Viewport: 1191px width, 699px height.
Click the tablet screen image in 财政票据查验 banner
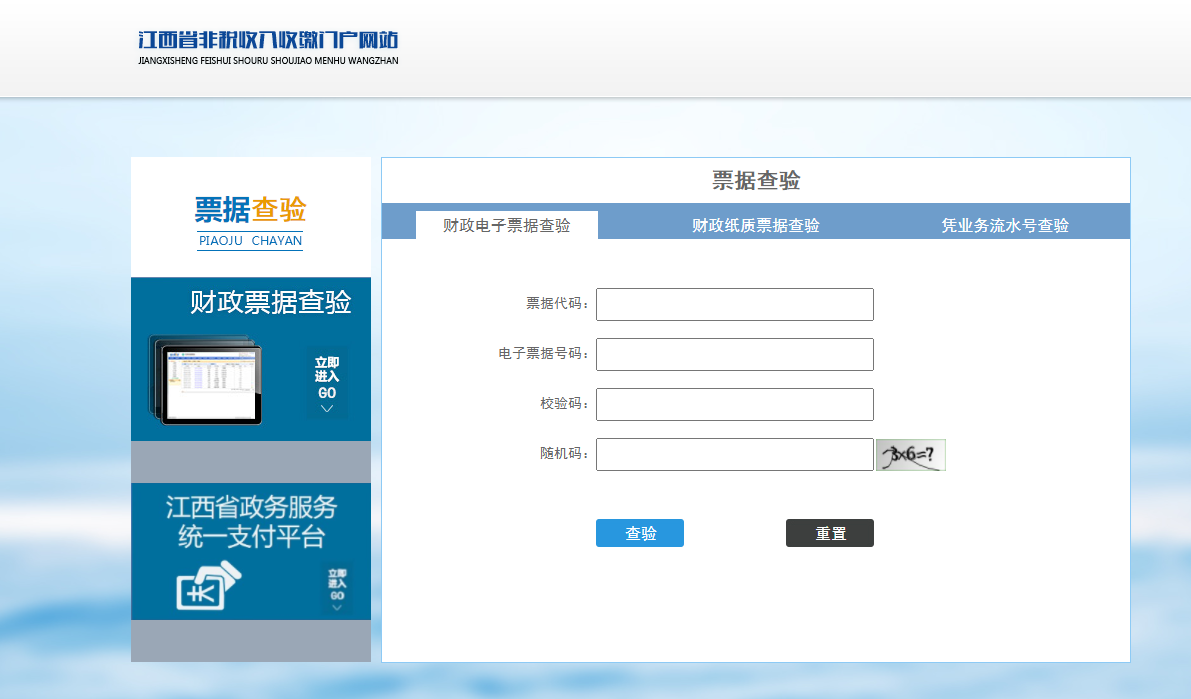click(x=210, y=383)
